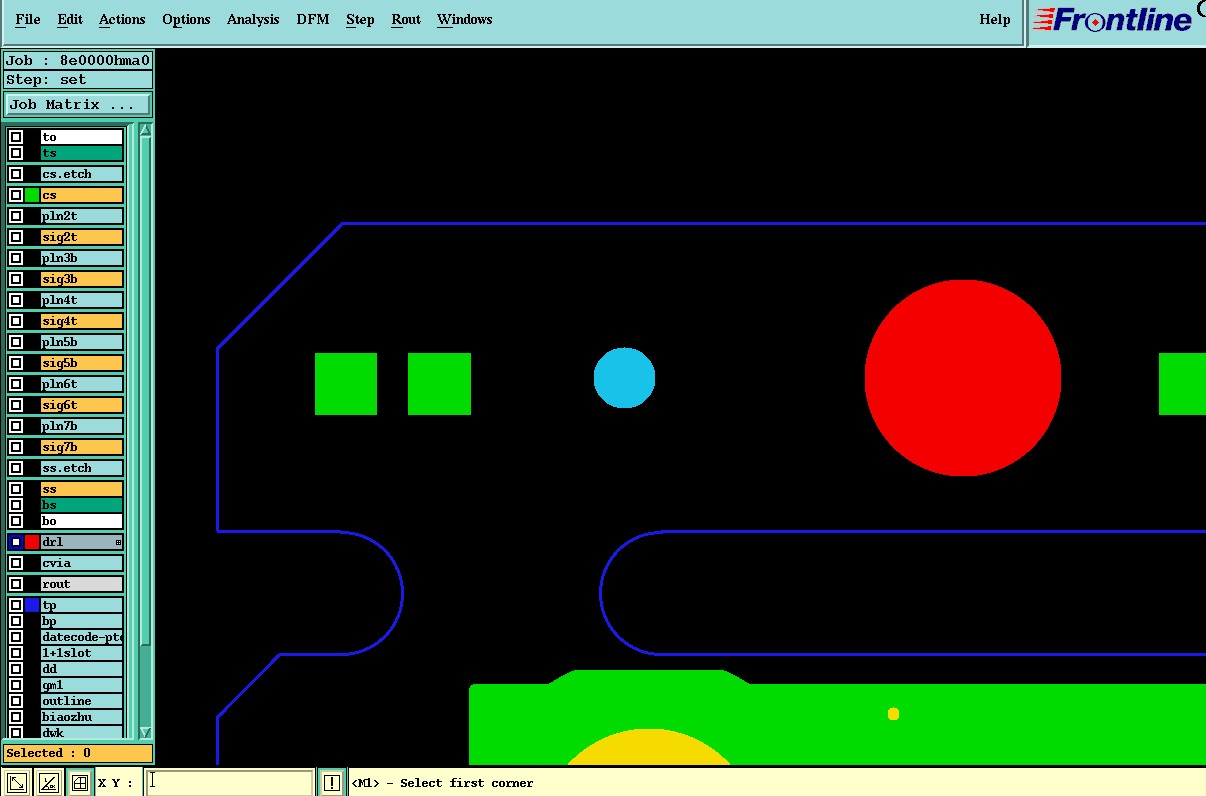Click the large red drill circle on canvas
Image resolution: width=1206 pixels, height=796 pixels.
[962, 378]
